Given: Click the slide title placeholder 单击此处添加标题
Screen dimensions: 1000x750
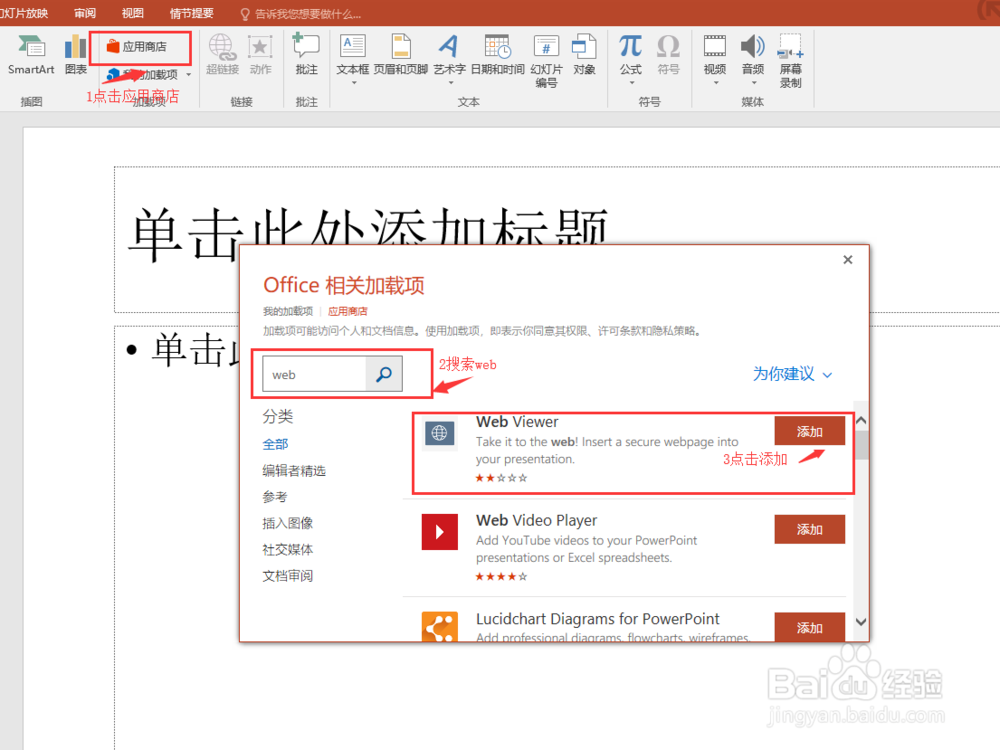Looking at the screenshot, I should point(367,233).
